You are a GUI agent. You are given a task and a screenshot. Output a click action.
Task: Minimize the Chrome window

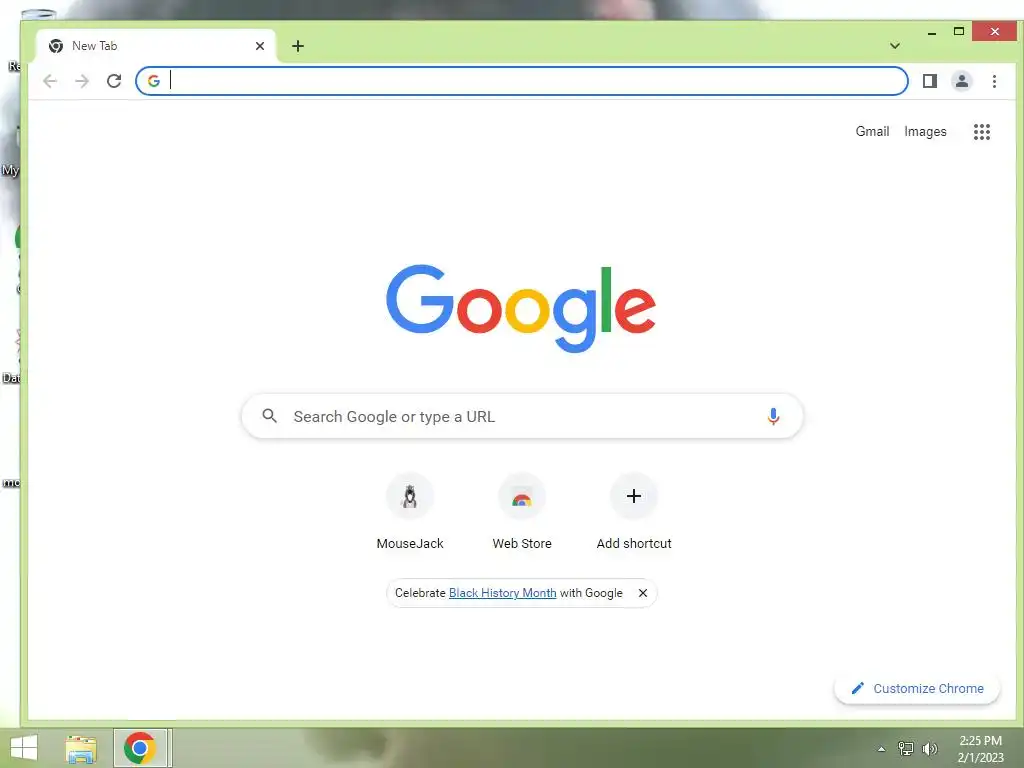932,33
